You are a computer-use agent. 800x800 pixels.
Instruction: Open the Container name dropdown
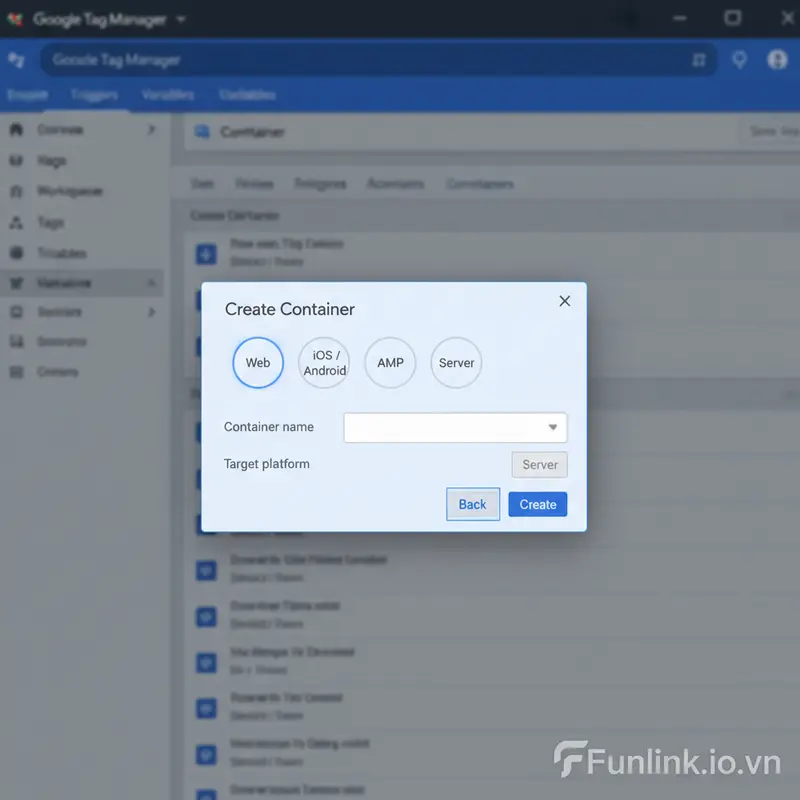553,427
